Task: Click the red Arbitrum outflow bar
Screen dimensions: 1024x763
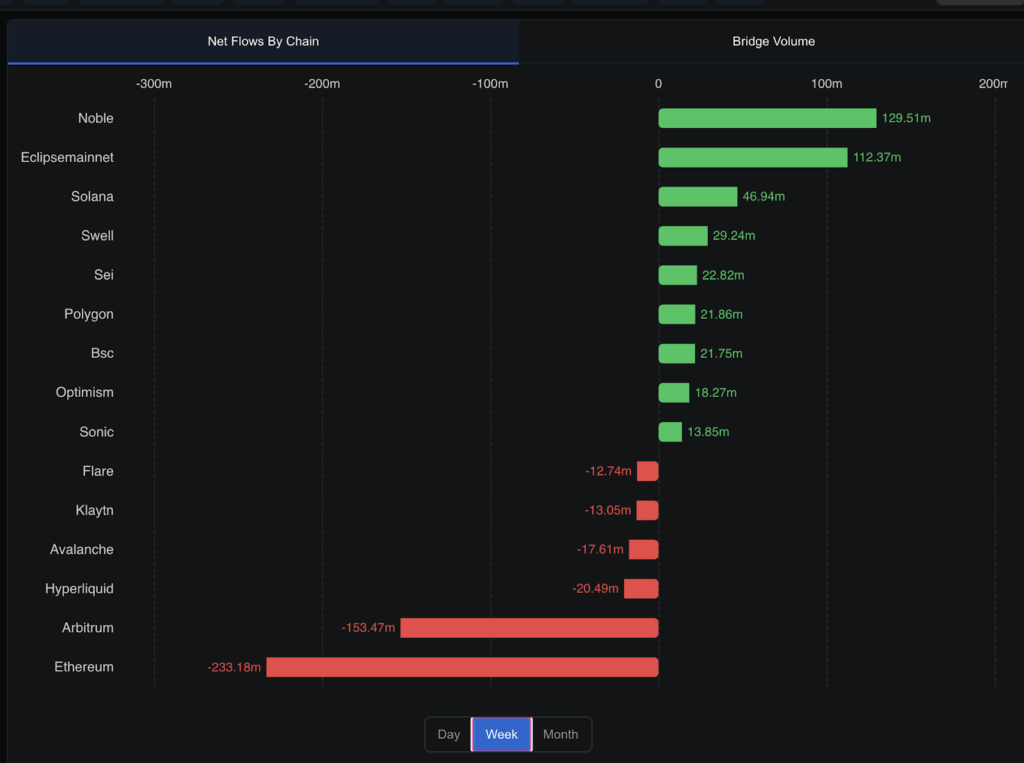Action: click(x=529, y=628)
